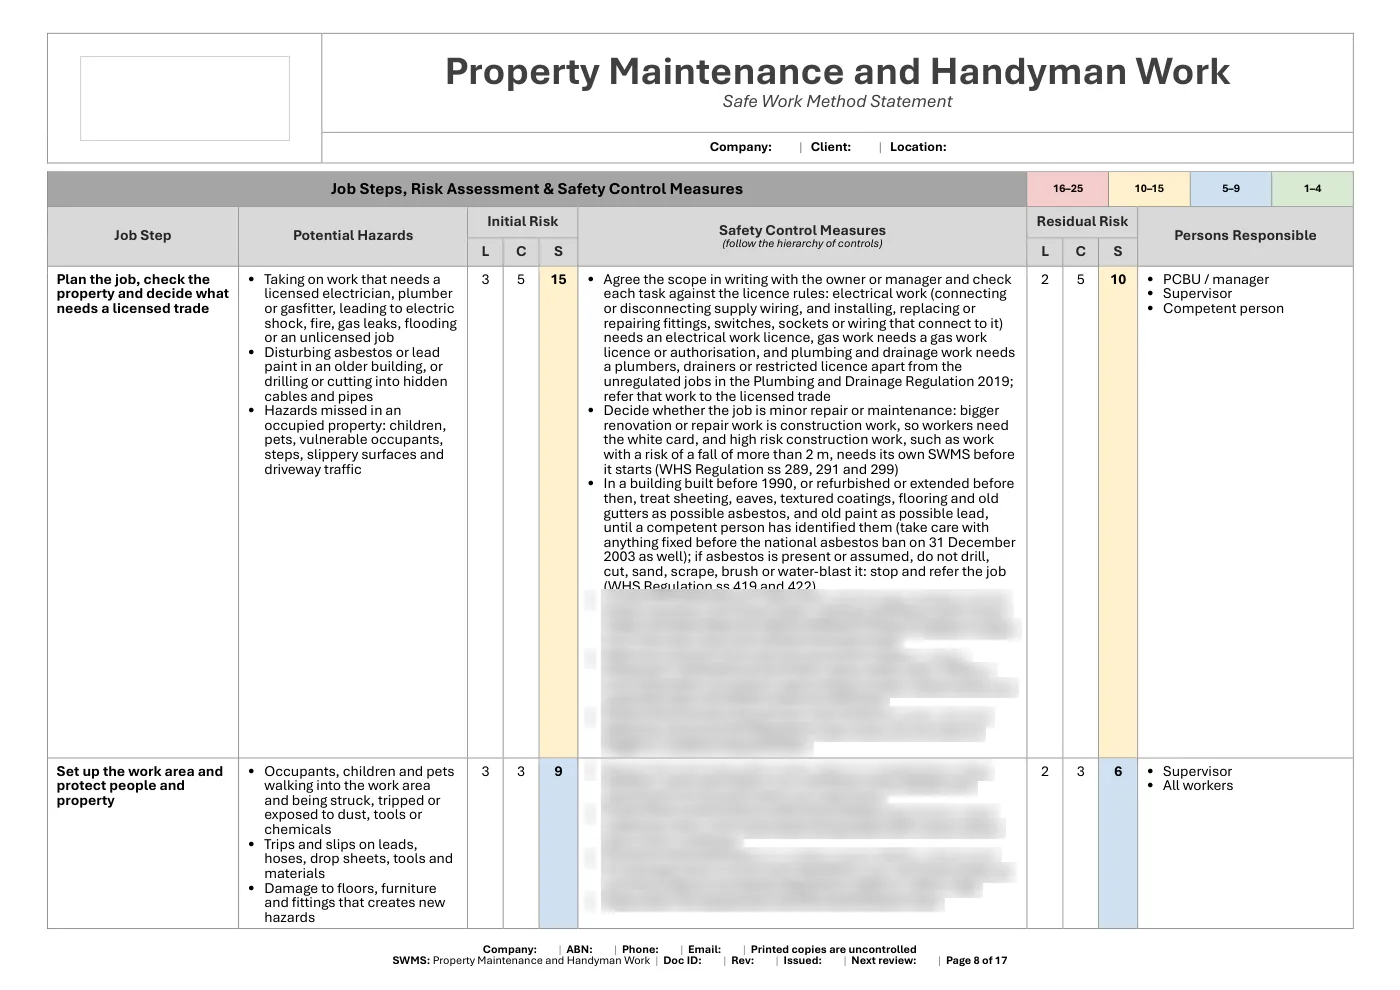Click the document title 'Property Maintenance and Handyman Work'
This screenshot has height=990, width=1400.
(x=837, y=72)
